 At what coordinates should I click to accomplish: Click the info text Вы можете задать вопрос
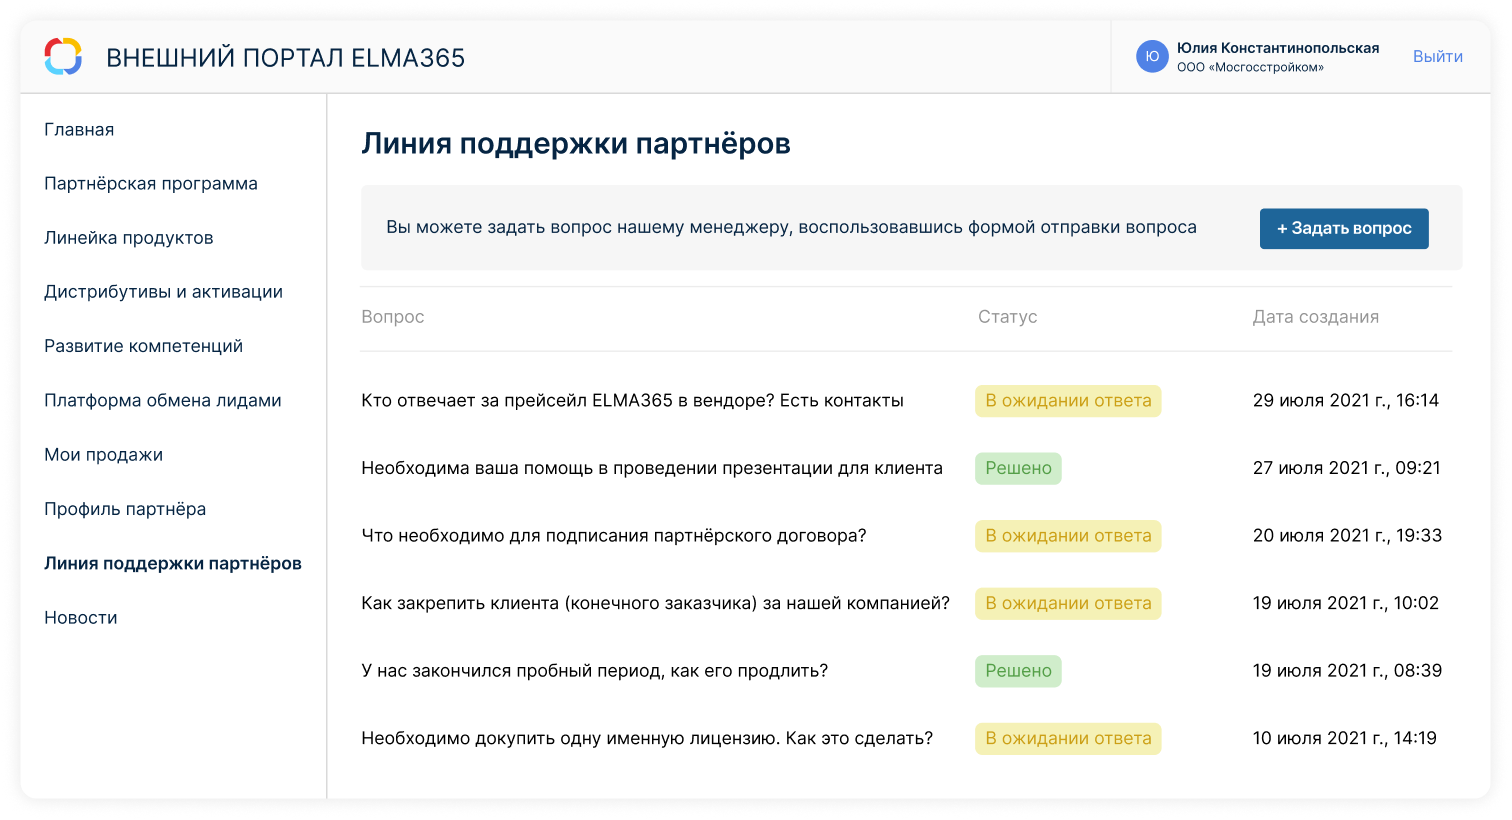pyautogui.click(x=791, y=228)
